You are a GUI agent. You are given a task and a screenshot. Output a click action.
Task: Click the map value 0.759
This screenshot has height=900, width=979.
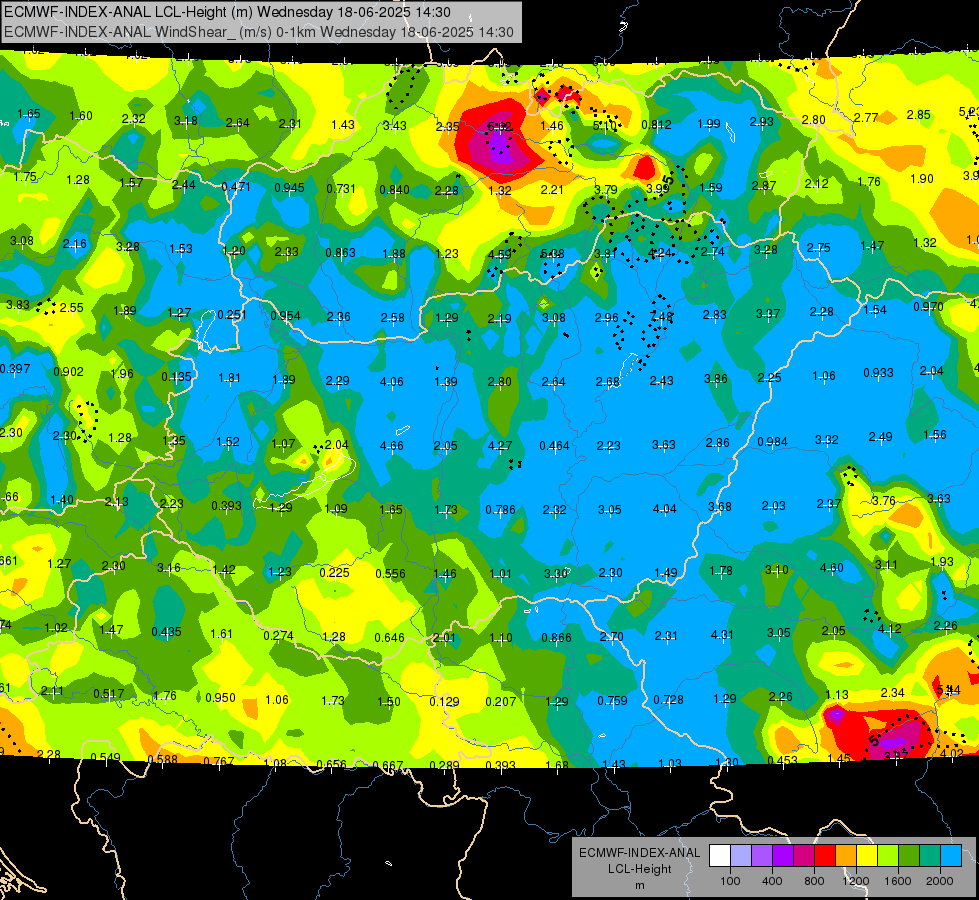coord(612,700)
